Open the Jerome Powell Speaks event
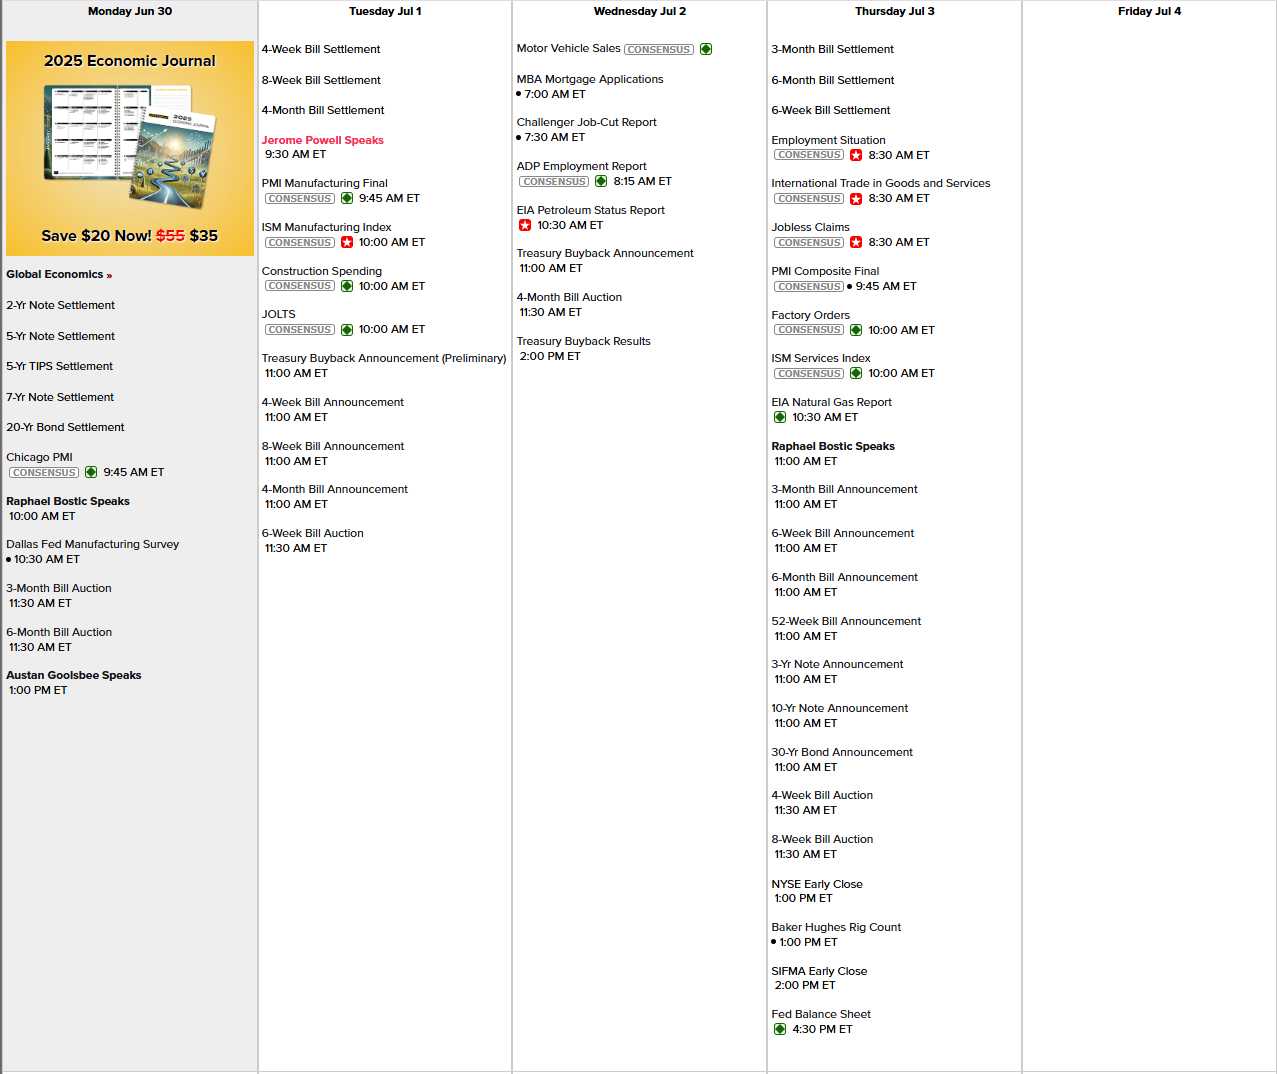This screenshot has width=1277, height=1074. click(322, 140)
